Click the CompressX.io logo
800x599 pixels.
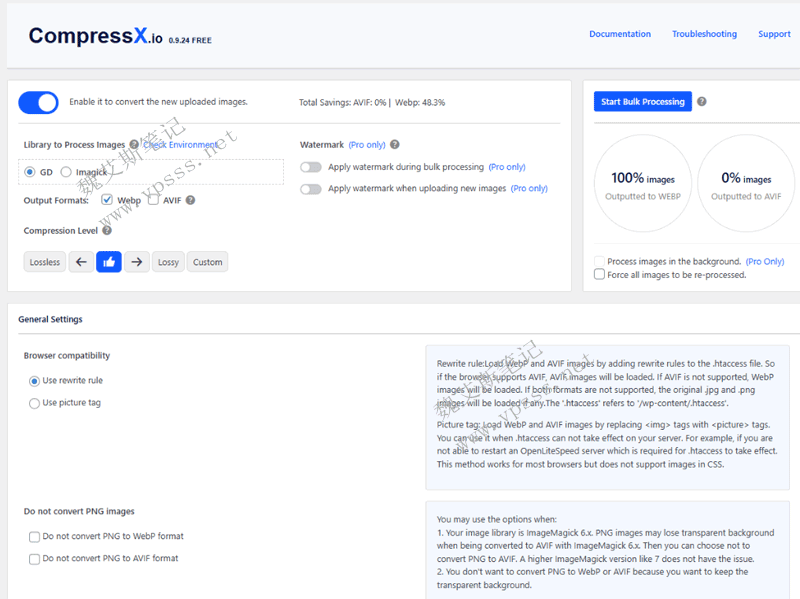coord(95,36)
